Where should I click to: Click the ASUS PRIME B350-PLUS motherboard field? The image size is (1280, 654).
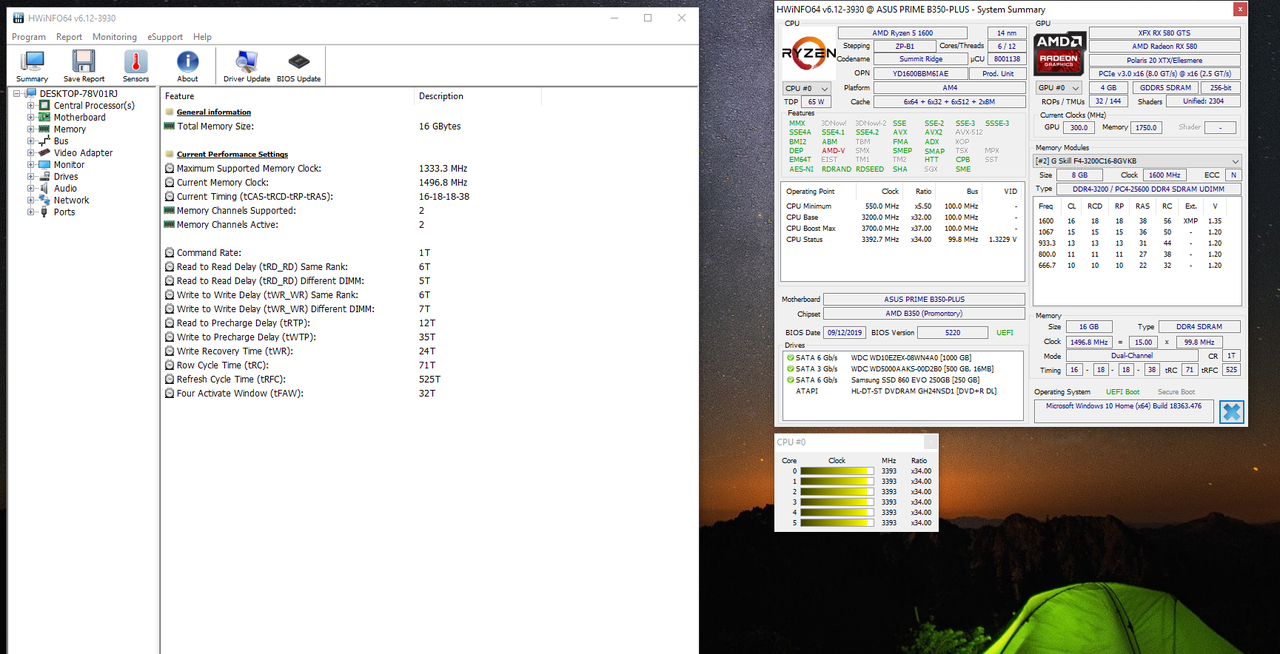(x=924, y=299)
